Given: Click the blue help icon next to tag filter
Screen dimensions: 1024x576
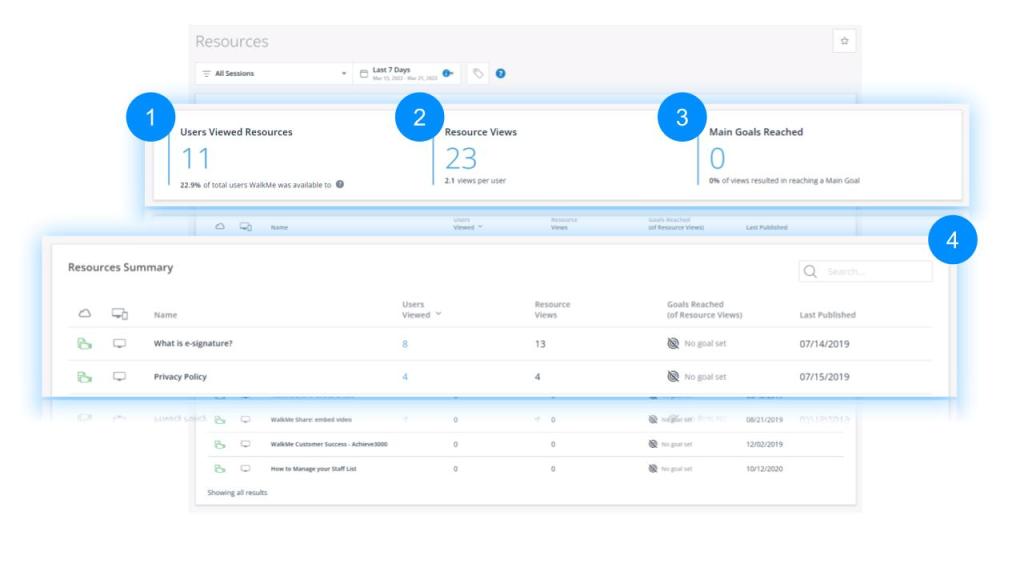Looking at the screenshot, I should [500, 73].
